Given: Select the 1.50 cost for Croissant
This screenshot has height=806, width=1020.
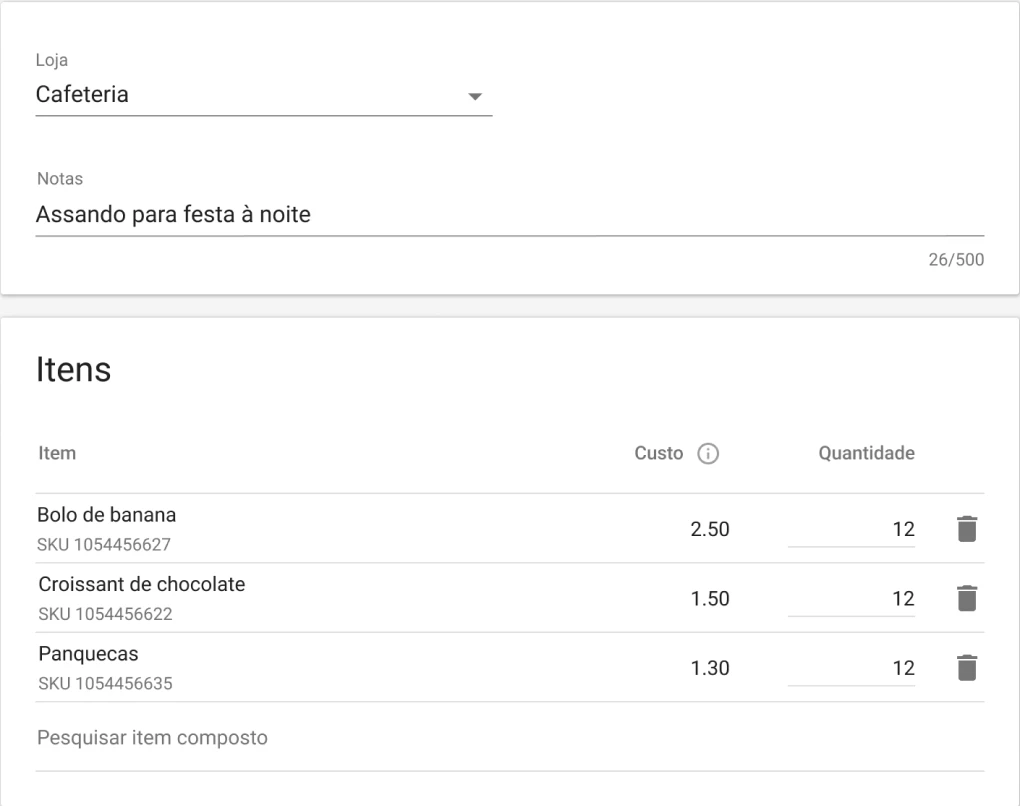Looking at the screenshot, I should [710, 599].
